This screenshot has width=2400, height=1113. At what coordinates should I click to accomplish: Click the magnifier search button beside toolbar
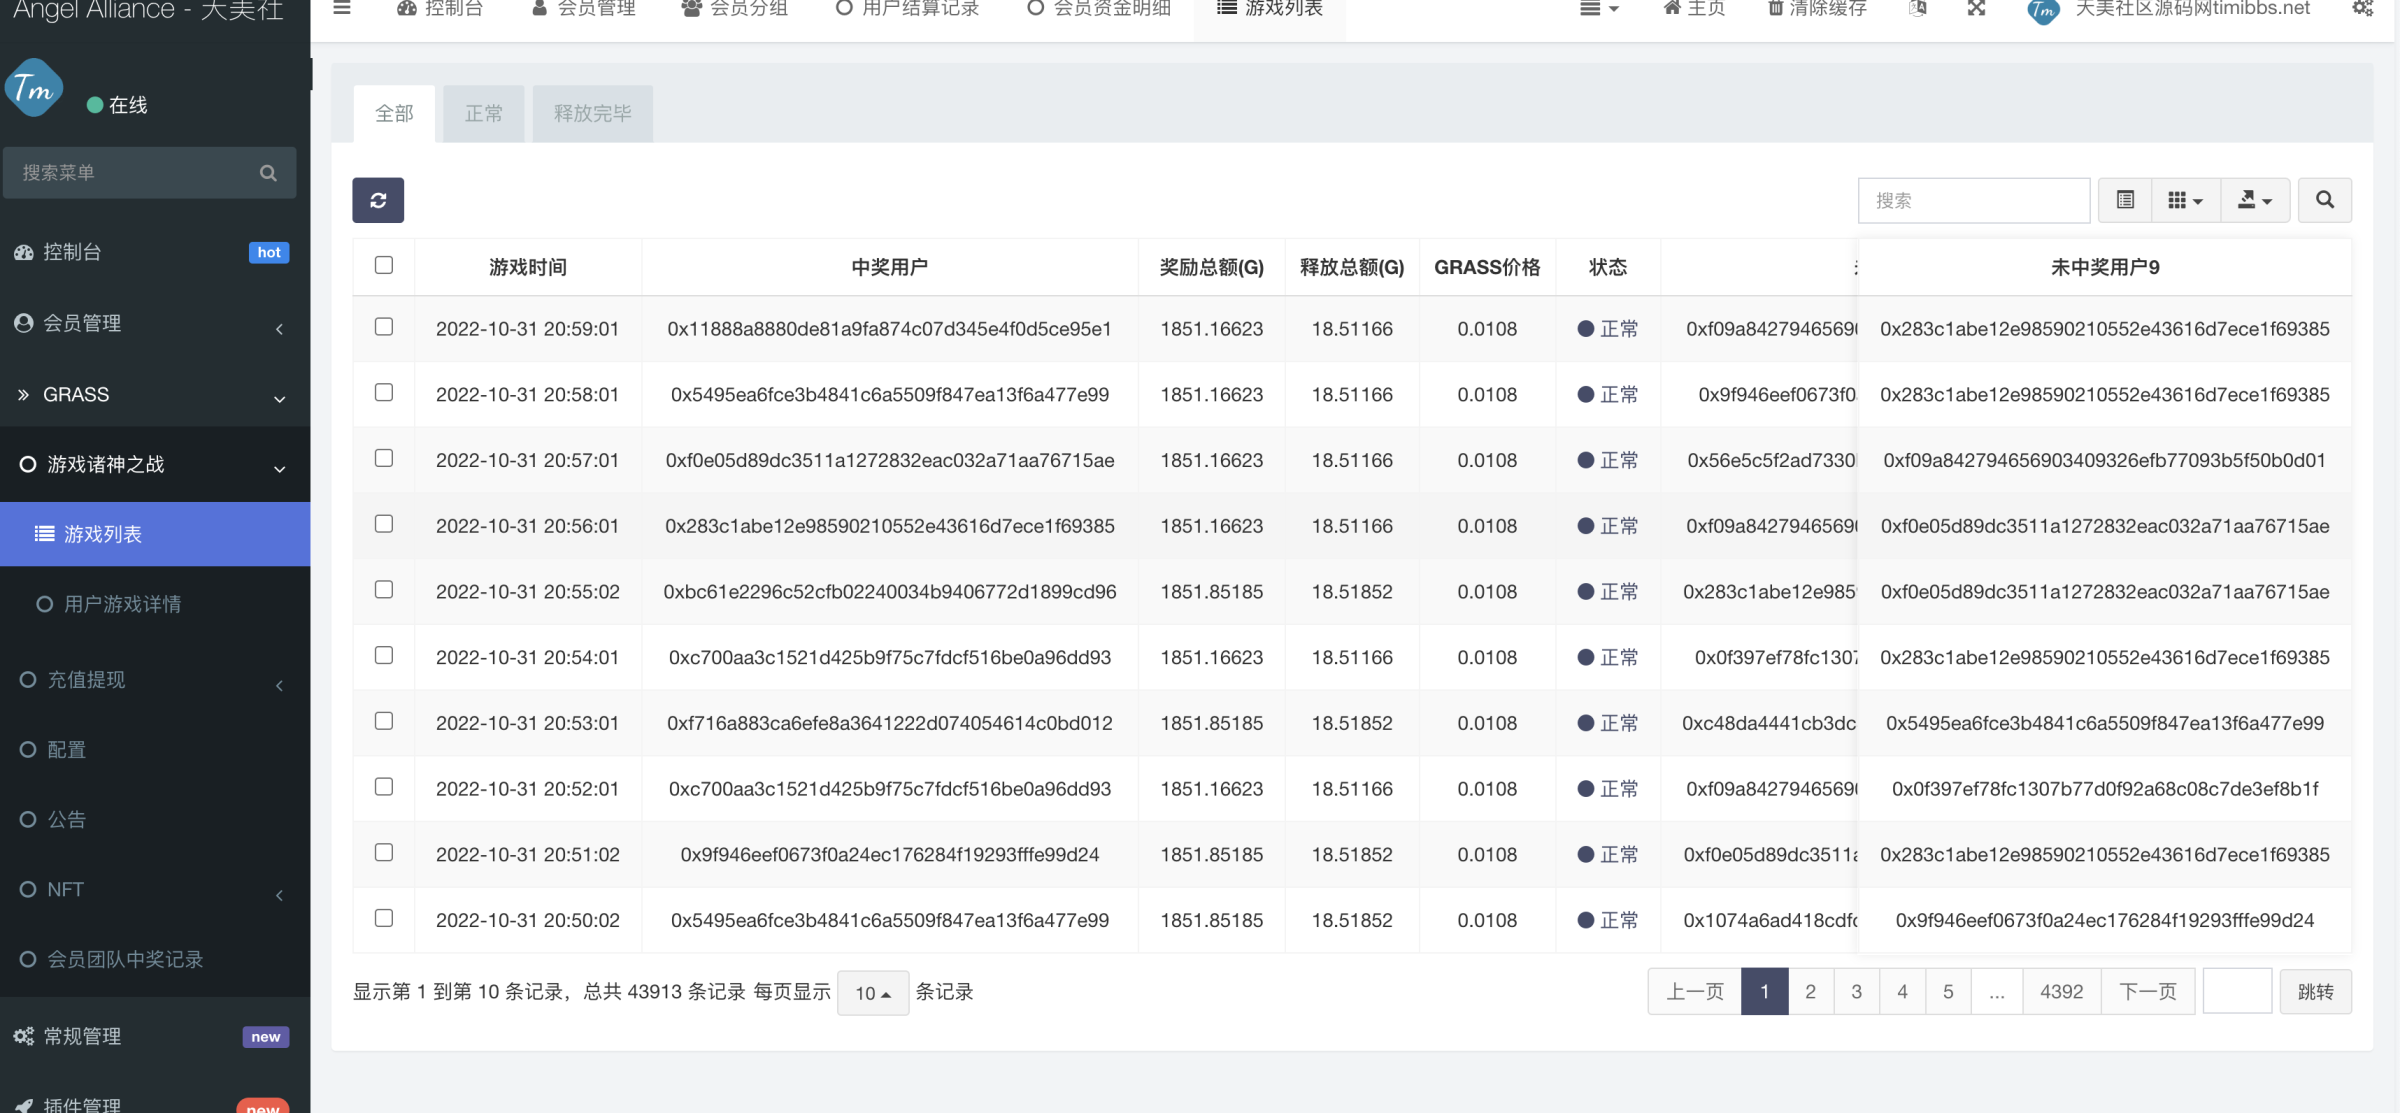[2324, 200]
